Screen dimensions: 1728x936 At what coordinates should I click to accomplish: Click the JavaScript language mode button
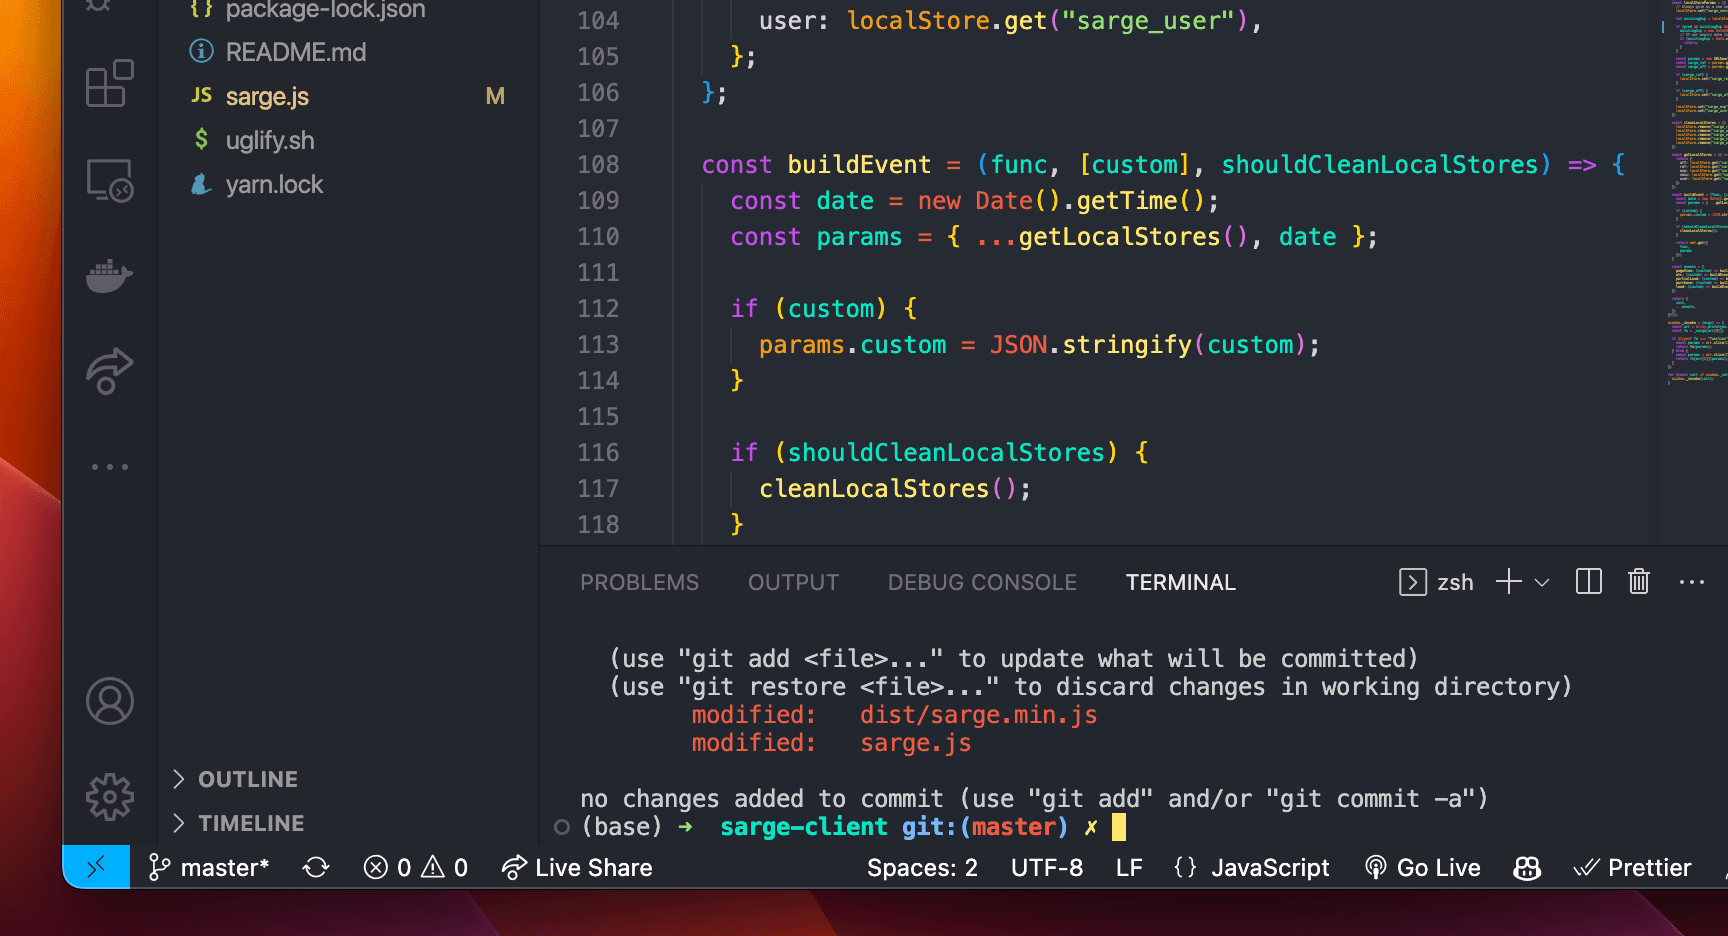tap(1251, 868)
